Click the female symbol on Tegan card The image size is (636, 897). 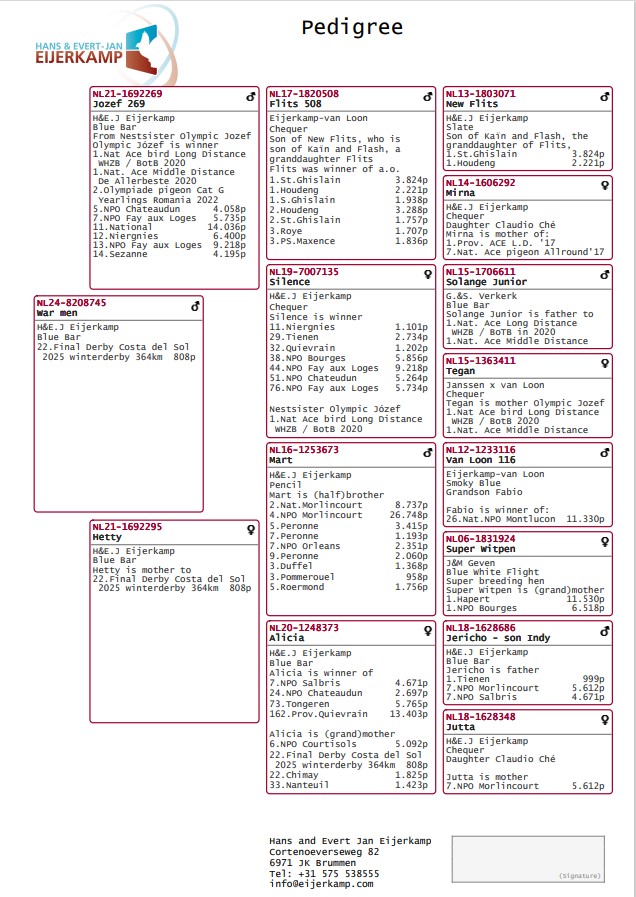[x=605, y=364]
